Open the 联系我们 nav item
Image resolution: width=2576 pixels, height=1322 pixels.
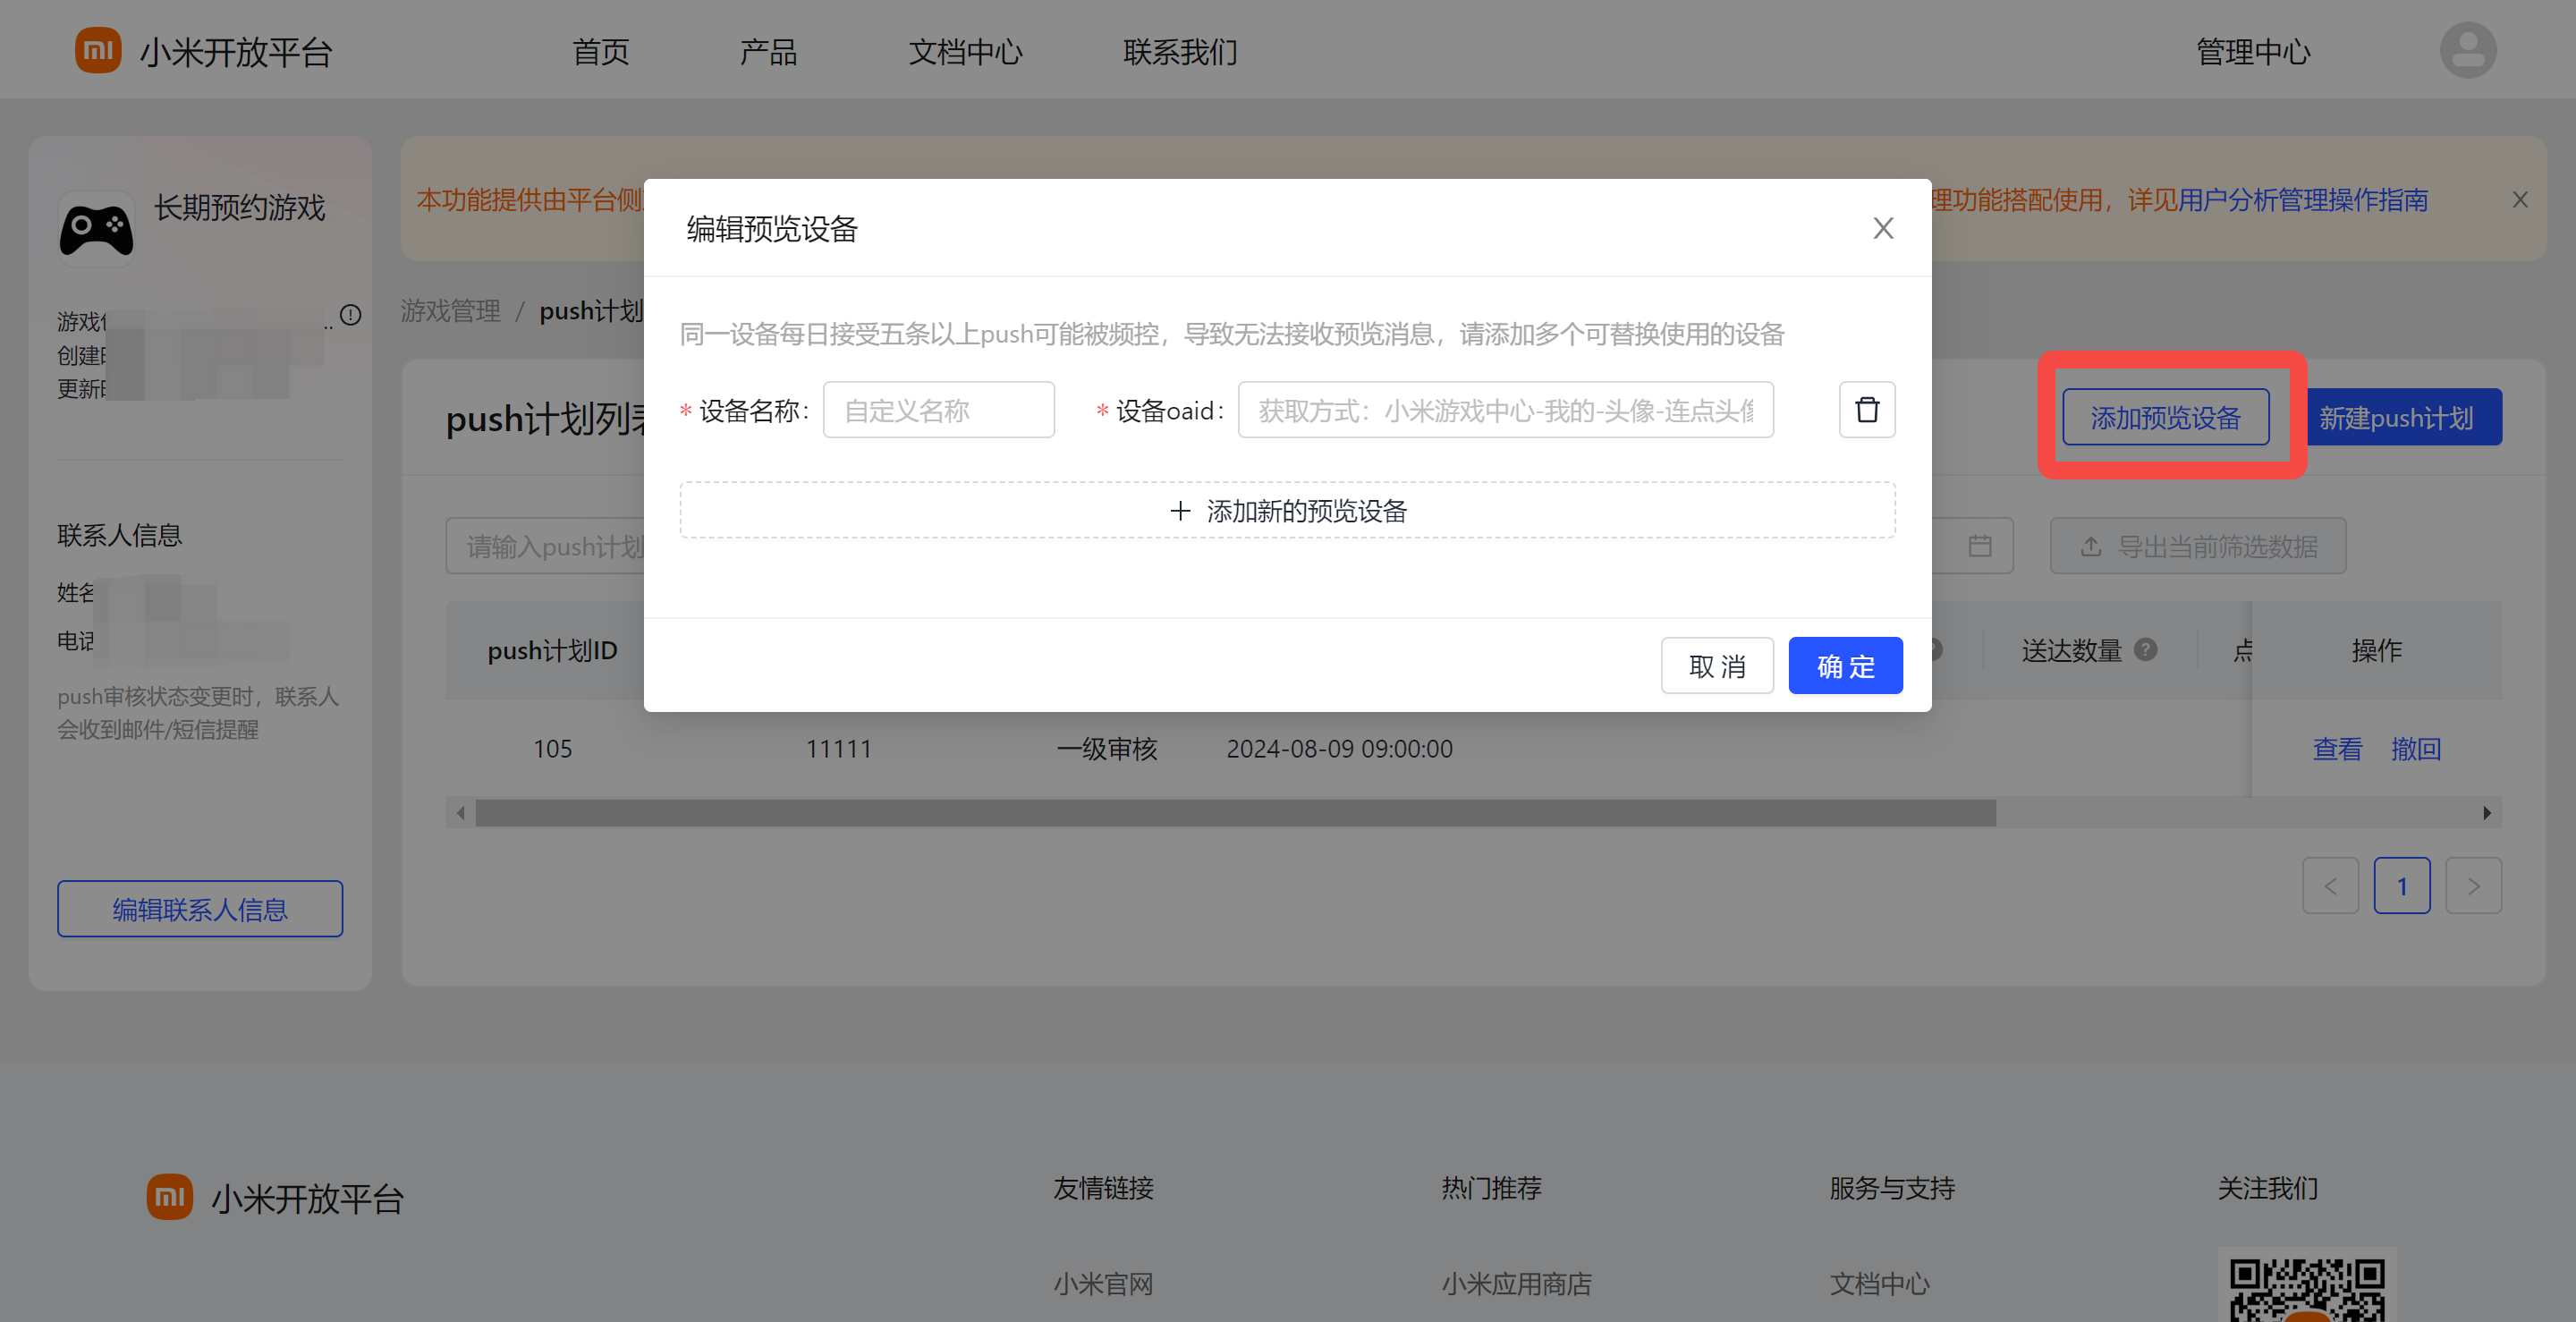(x=1180, y=52)
